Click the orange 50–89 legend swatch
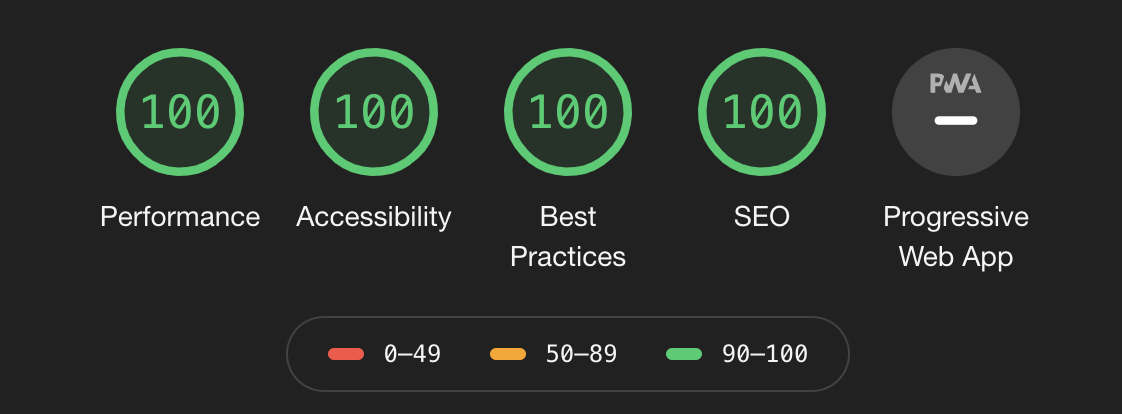This screenshot has height=414, width=1122. click(507, 354)
